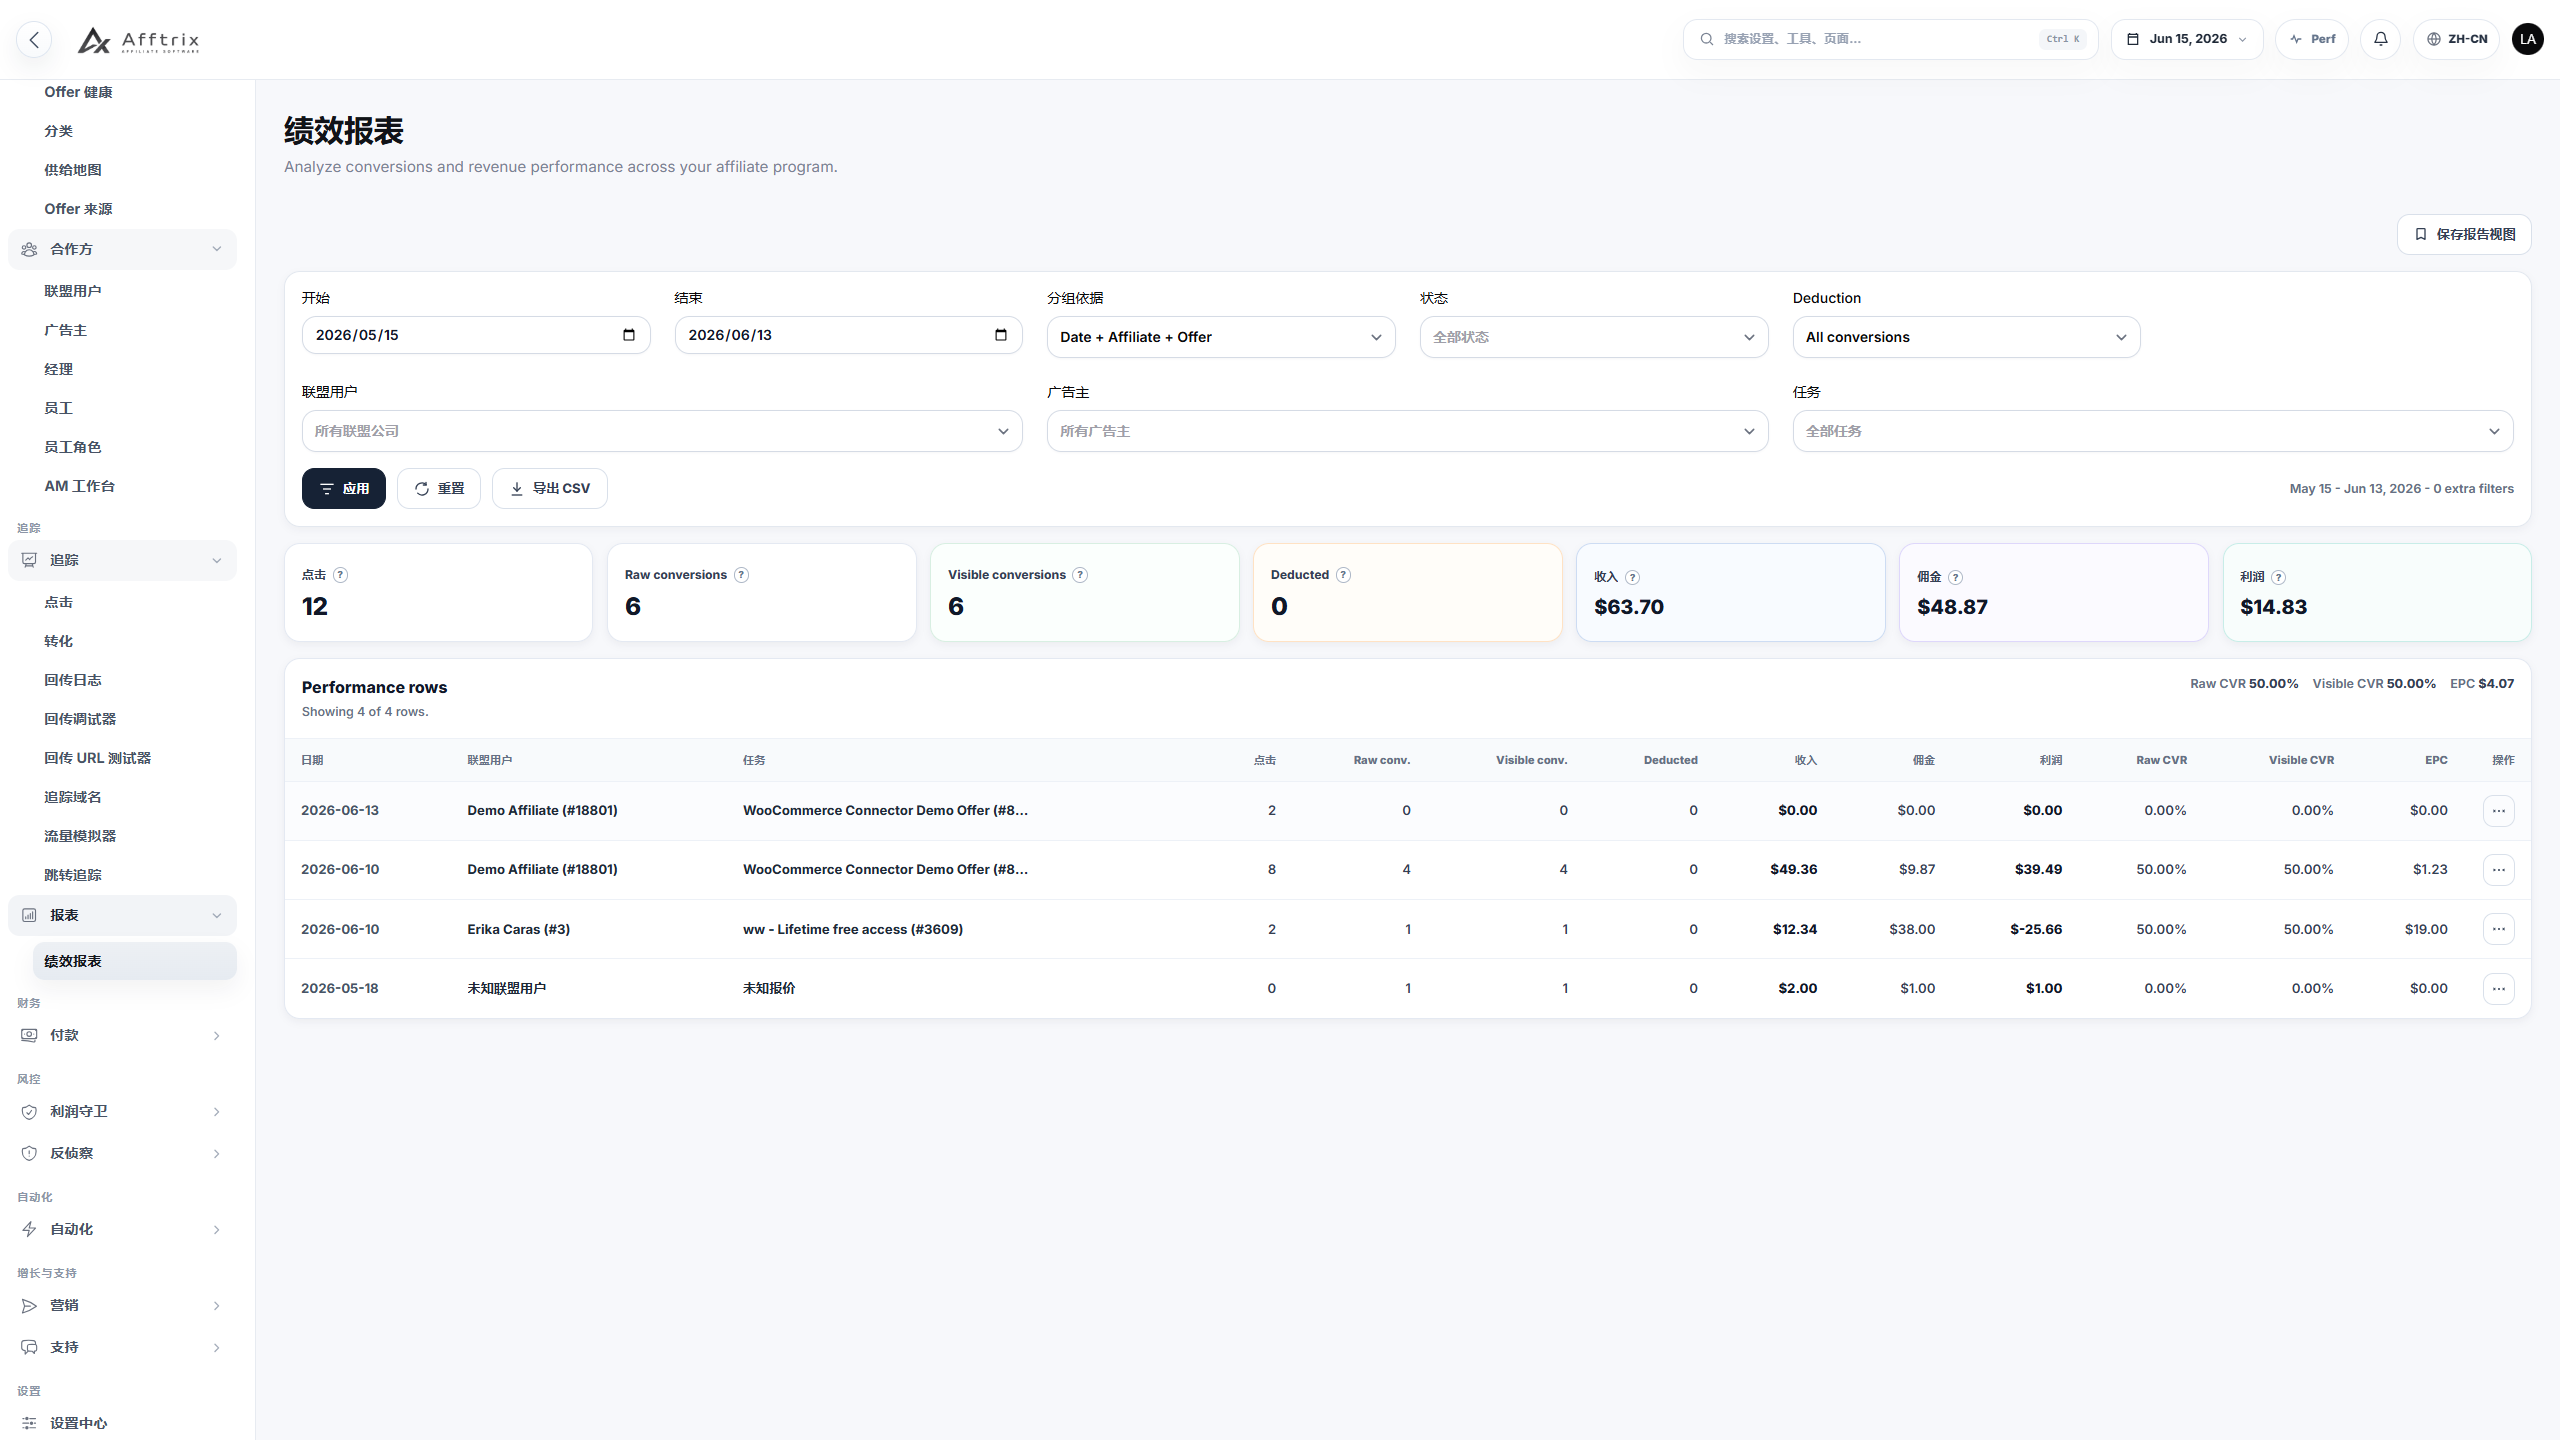2560x1440 pixels.
Task: Click help icon beside Raw conversions
Action: point(741,575)
